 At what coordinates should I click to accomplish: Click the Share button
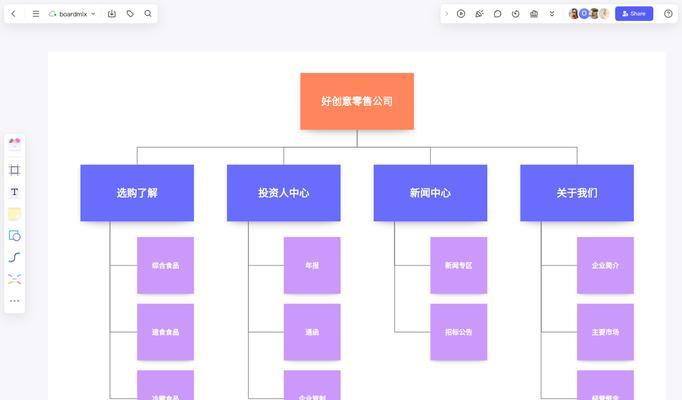(x=634, y=14)
